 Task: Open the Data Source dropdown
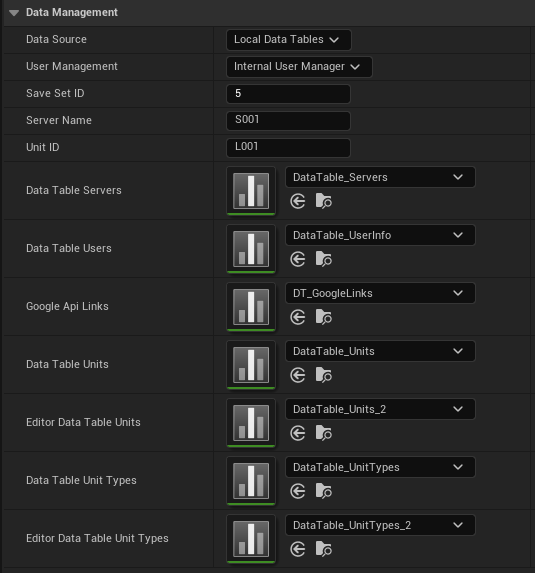(289, 39)
